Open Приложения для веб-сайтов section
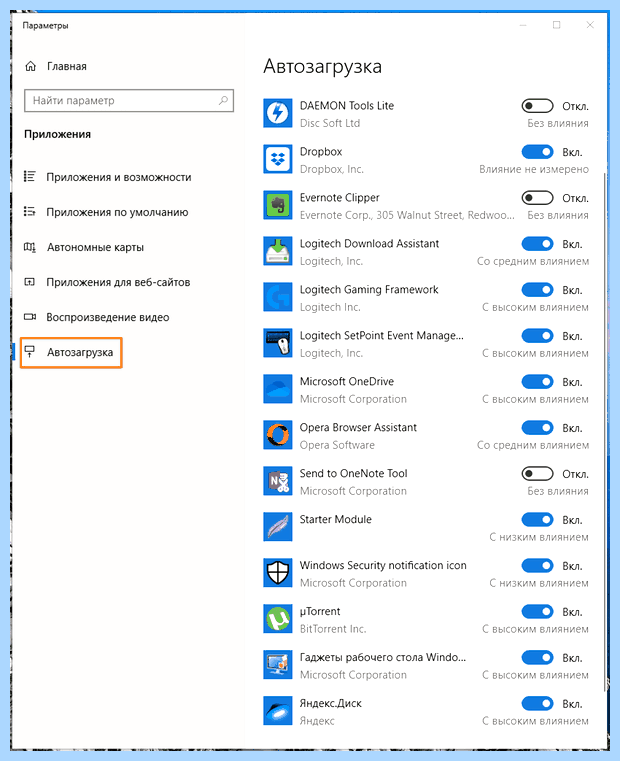 [x=118, y=282]
